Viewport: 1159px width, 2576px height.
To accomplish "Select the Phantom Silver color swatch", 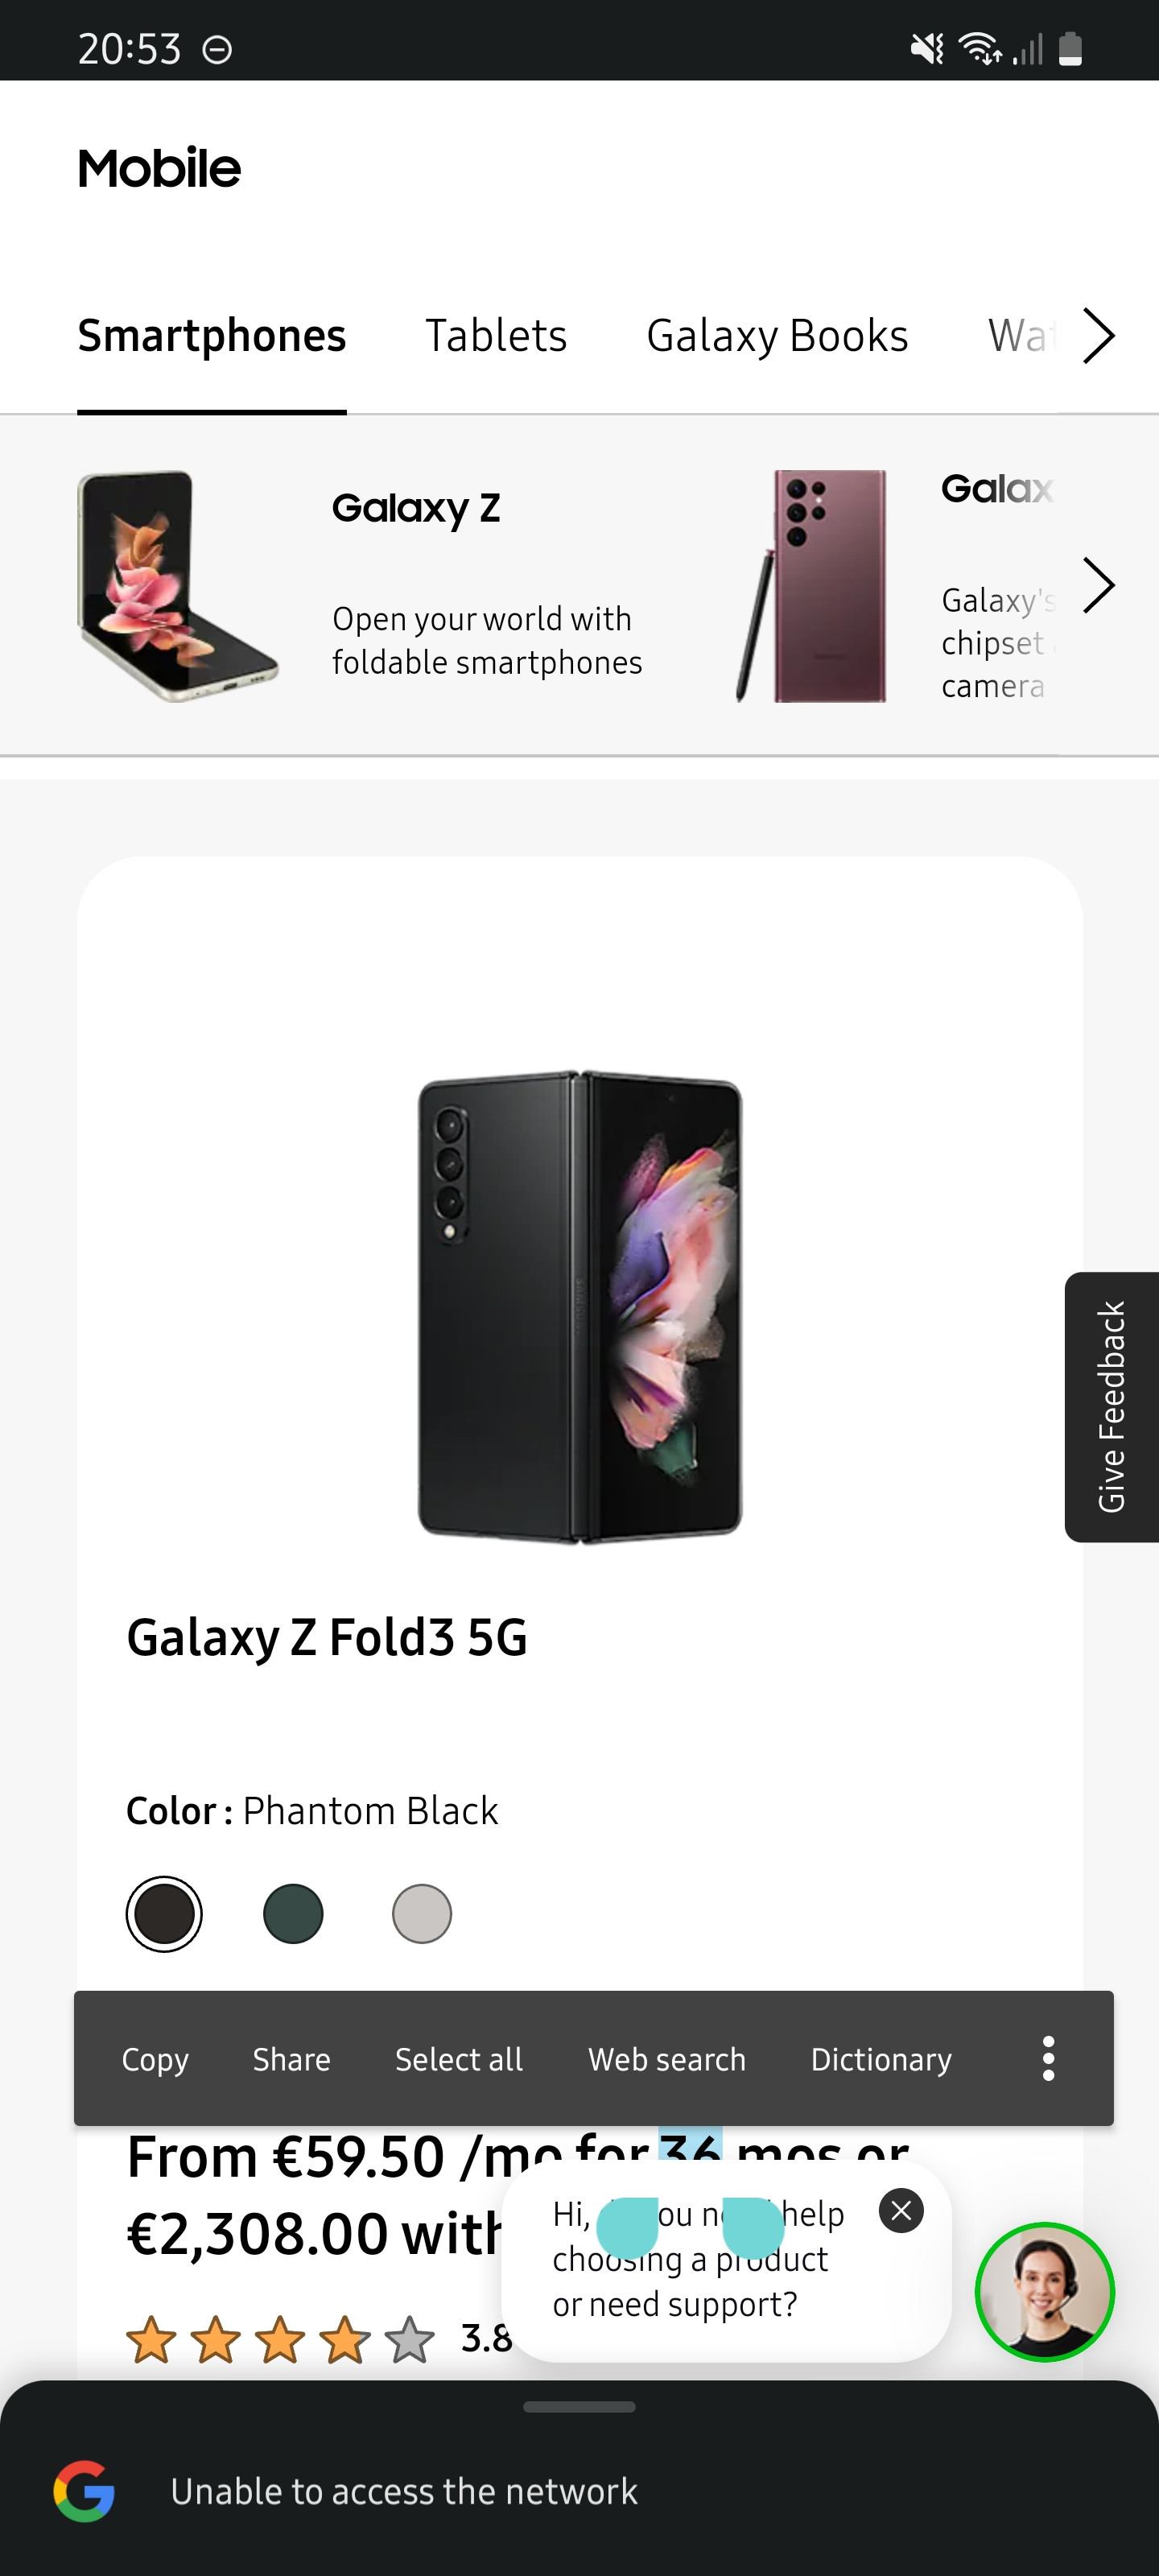I will tap(422, 1913).
